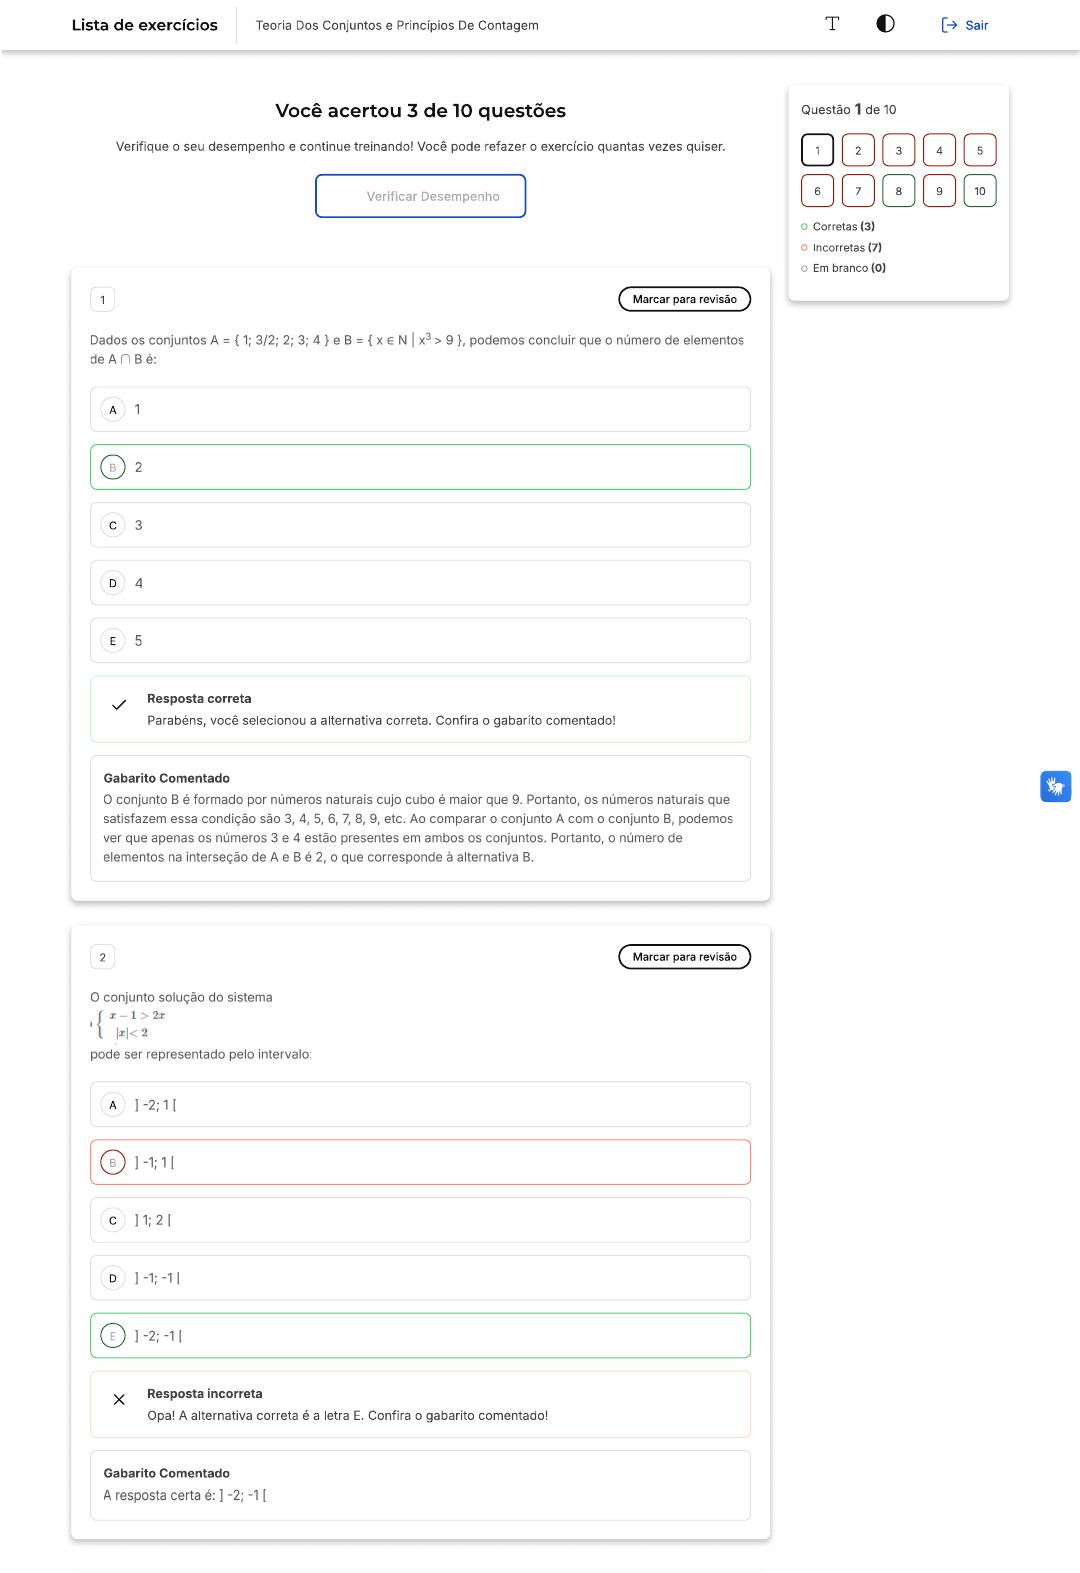Jump to question 5 in navigator

tap(980, 150)
